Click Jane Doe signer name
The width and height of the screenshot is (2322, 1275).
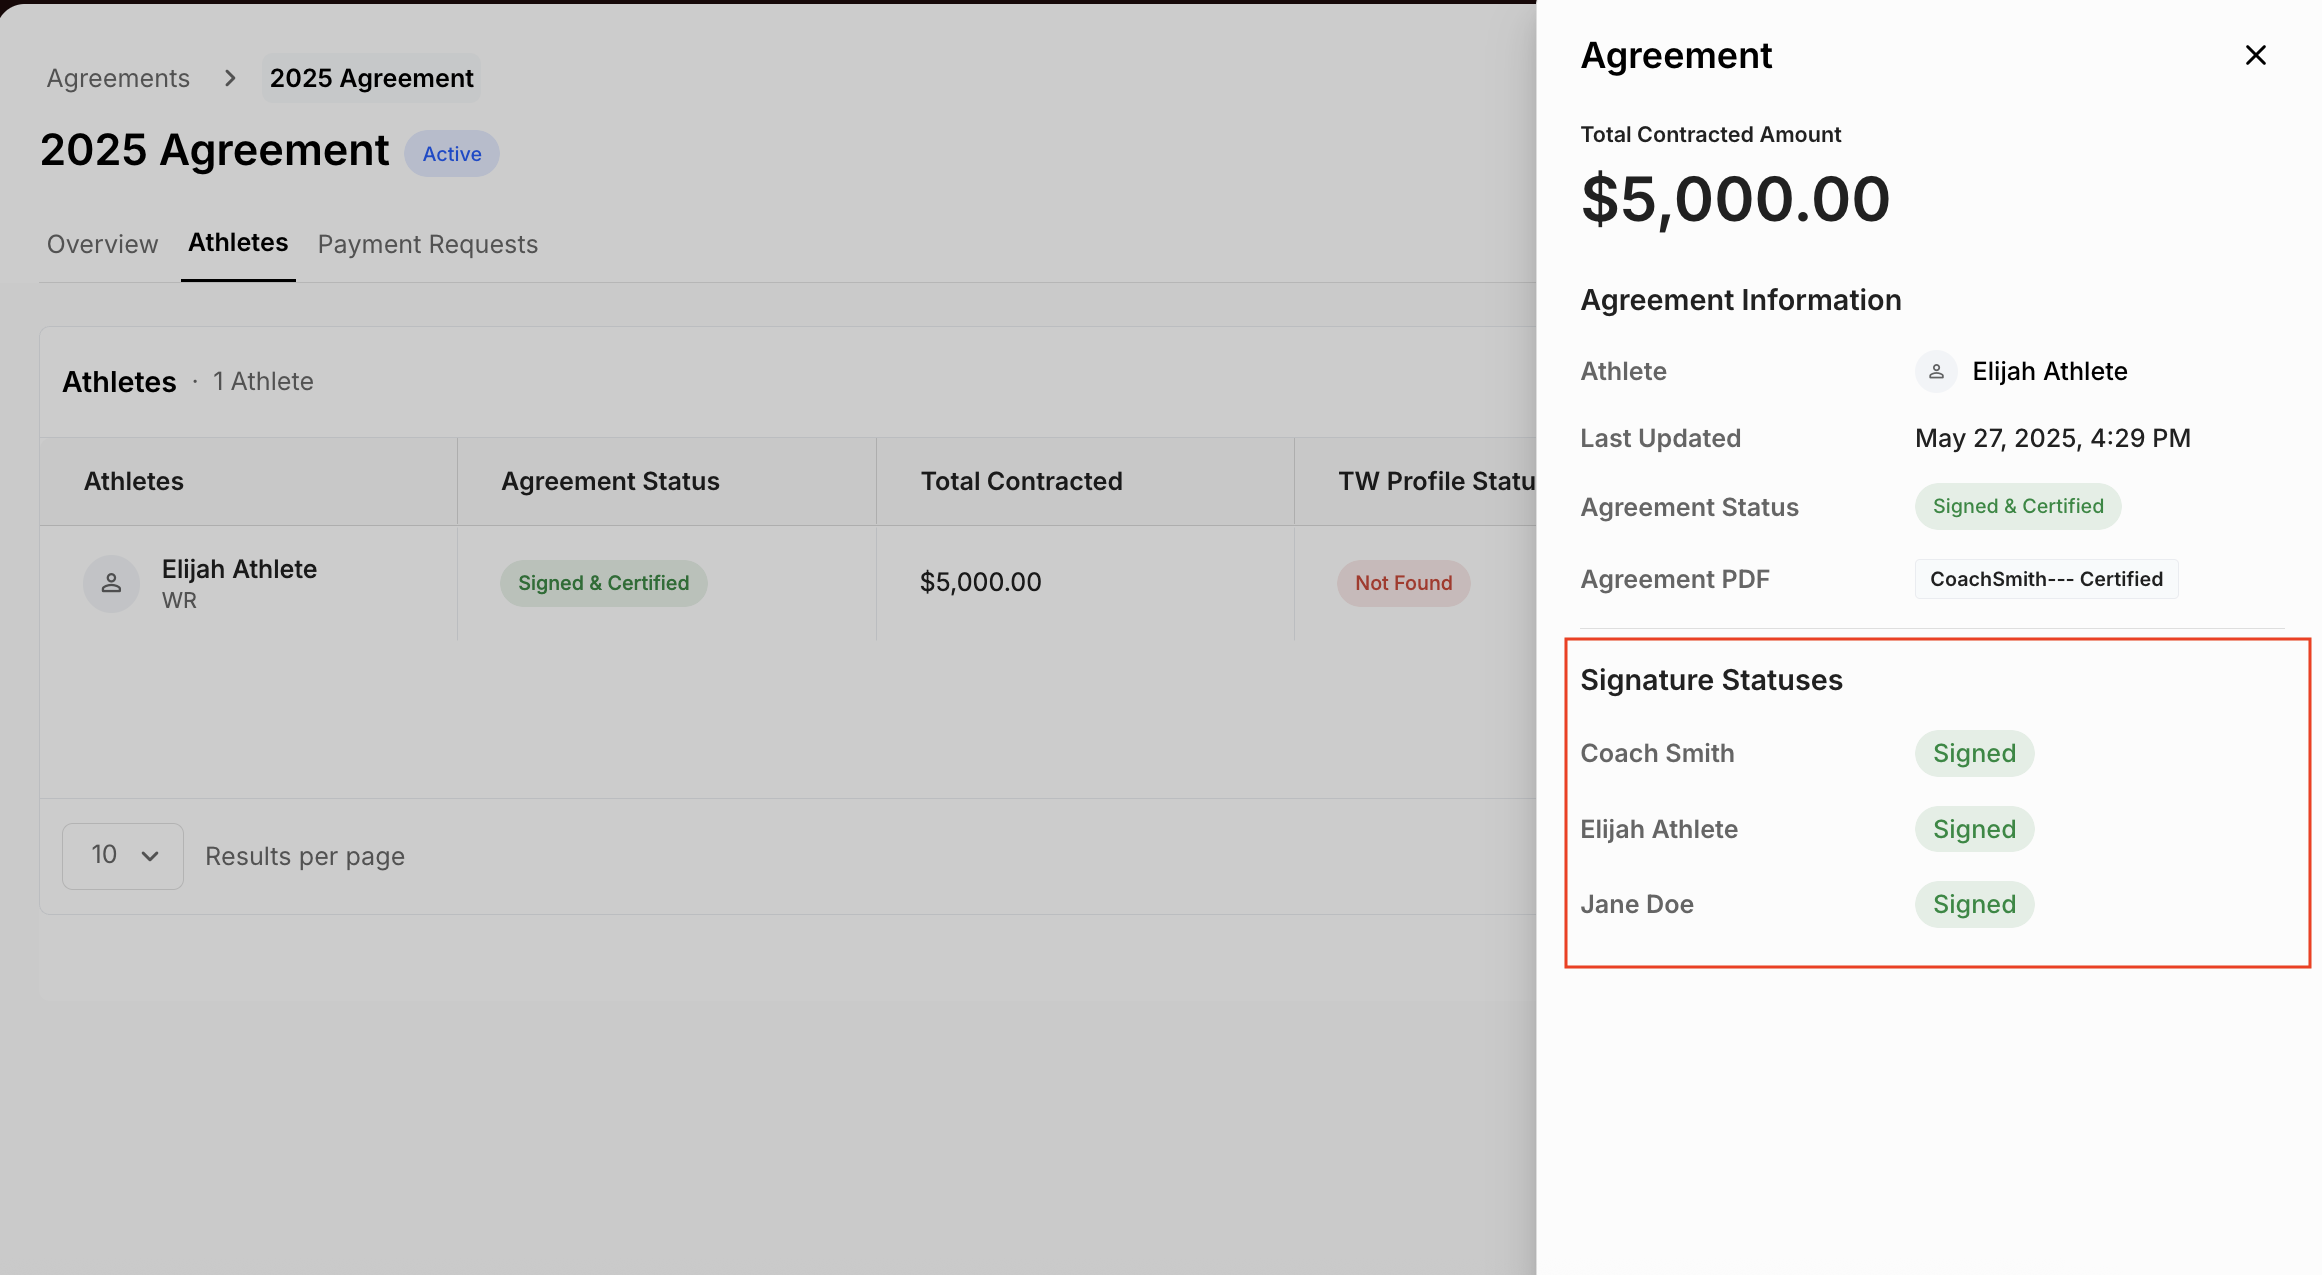1637,904
